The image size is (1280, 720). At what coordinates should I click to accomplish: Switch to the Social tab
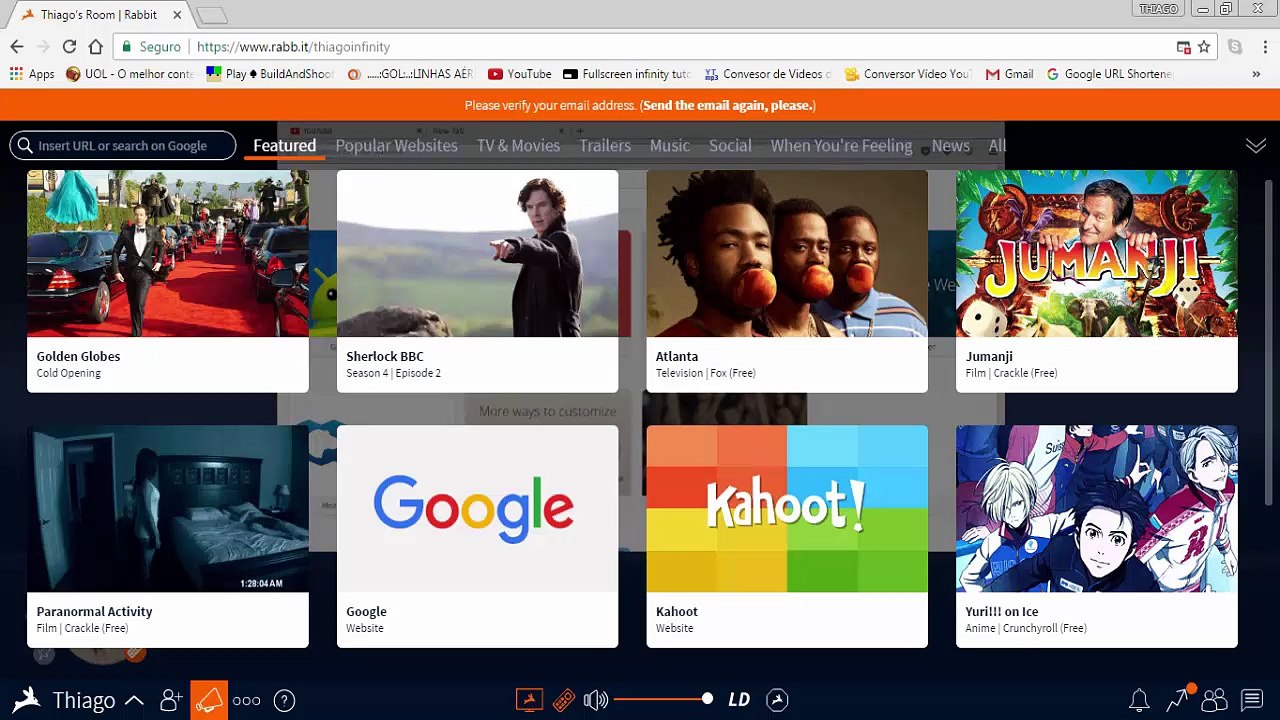coord(730,146)
